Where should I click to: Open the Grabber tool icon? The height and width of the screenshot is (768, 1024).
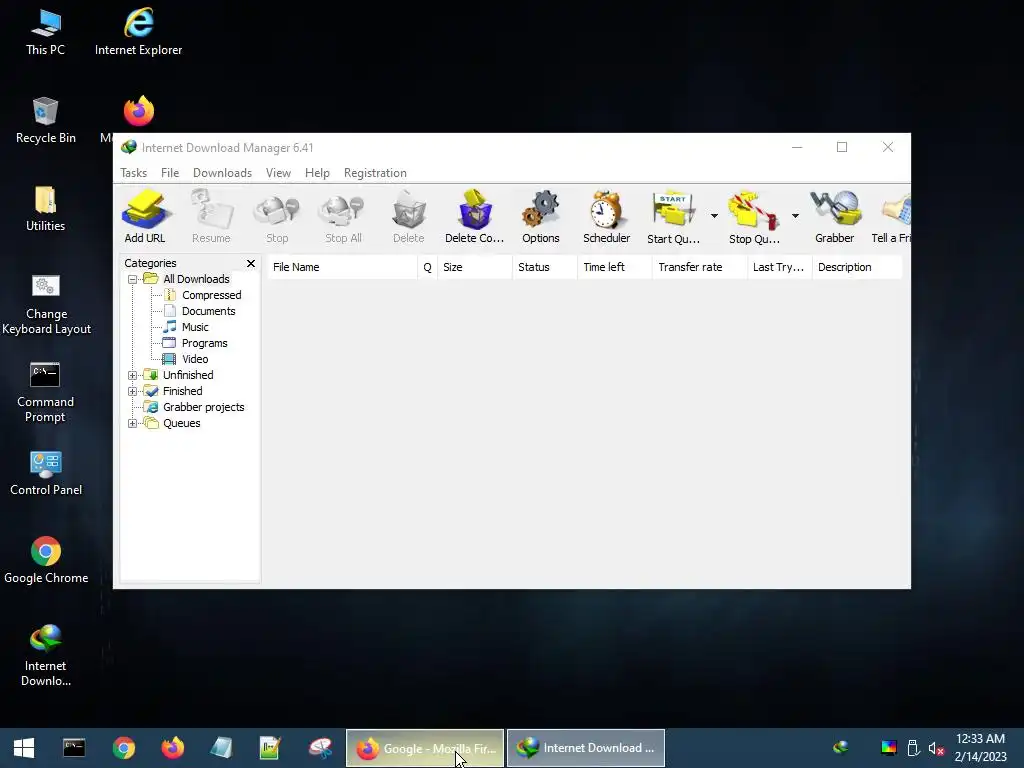click(x=835, y=217)
